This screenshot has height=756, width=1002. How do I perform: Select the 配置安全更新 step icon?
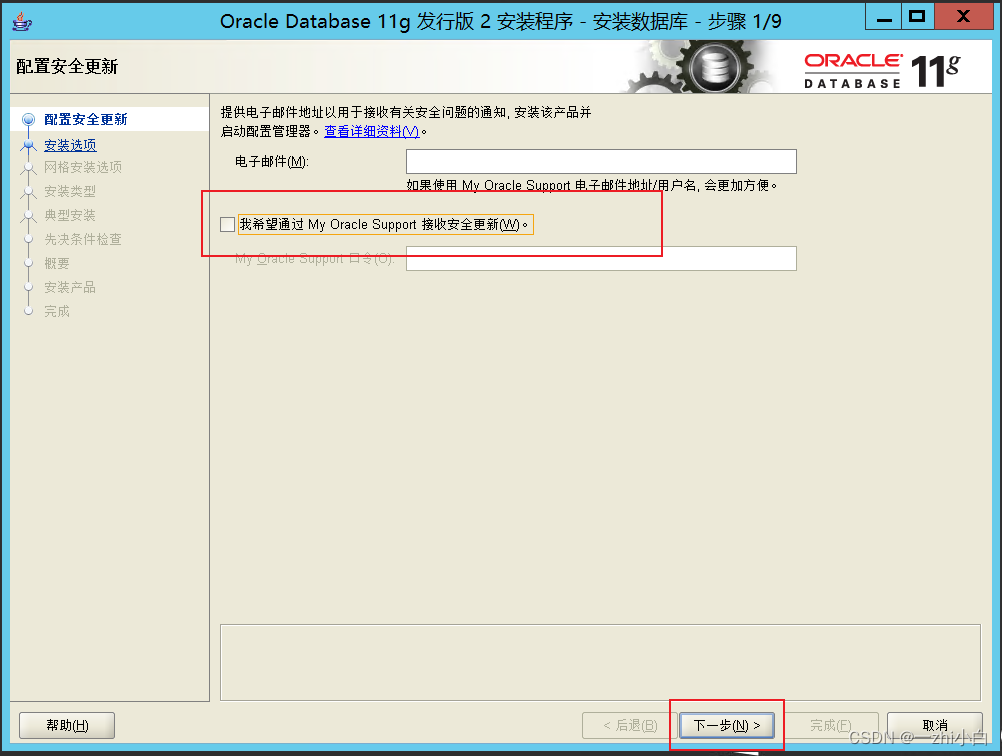pos(30,118)
